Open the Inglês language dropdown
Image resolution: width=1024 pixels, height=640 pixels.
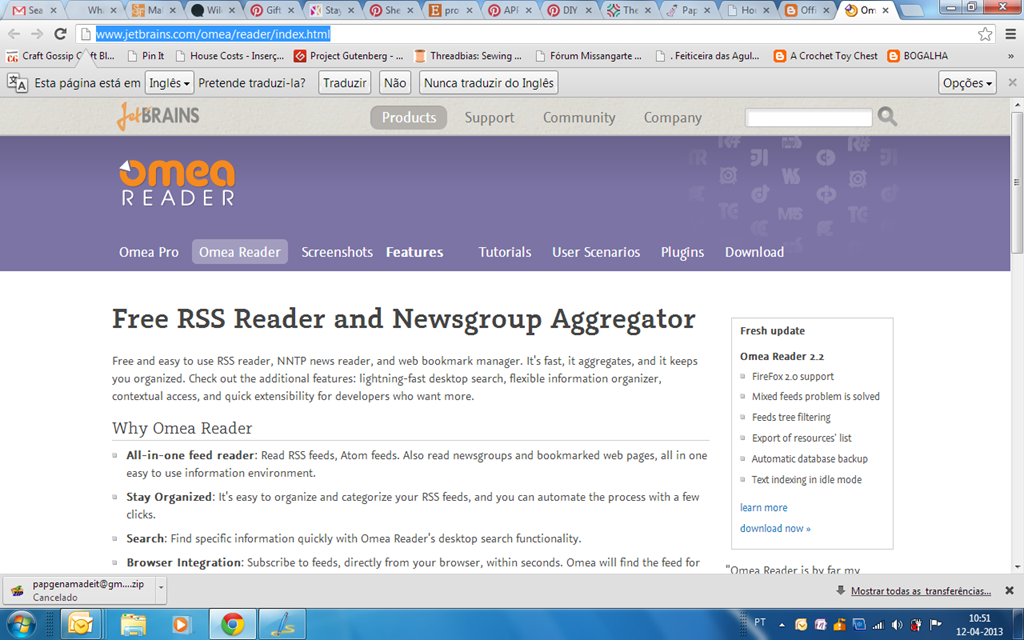[x=169, y=83]
